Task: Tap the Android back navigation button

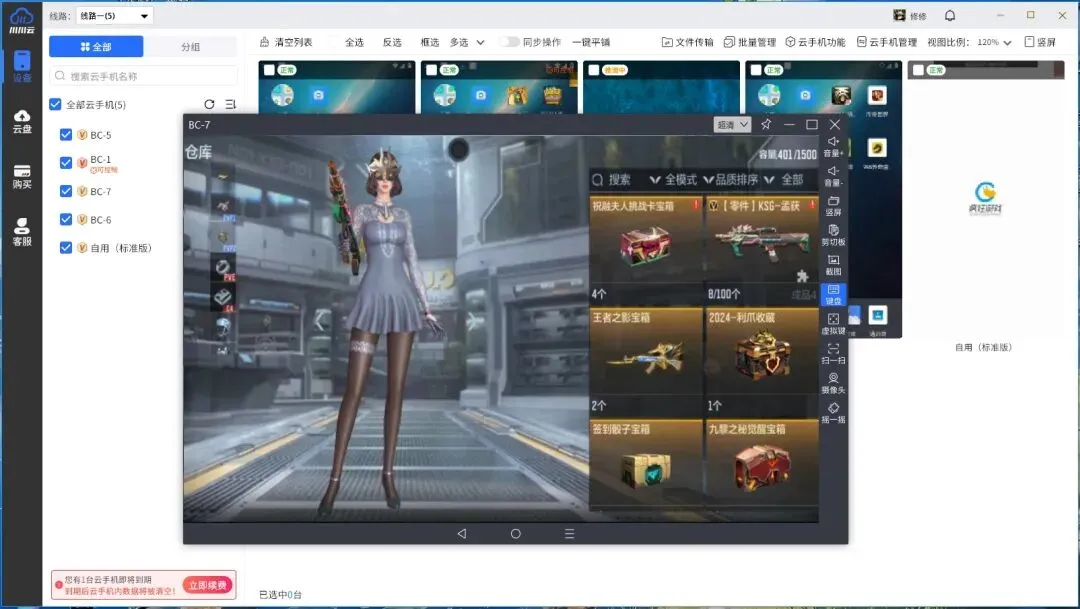Action: (461, 533)
